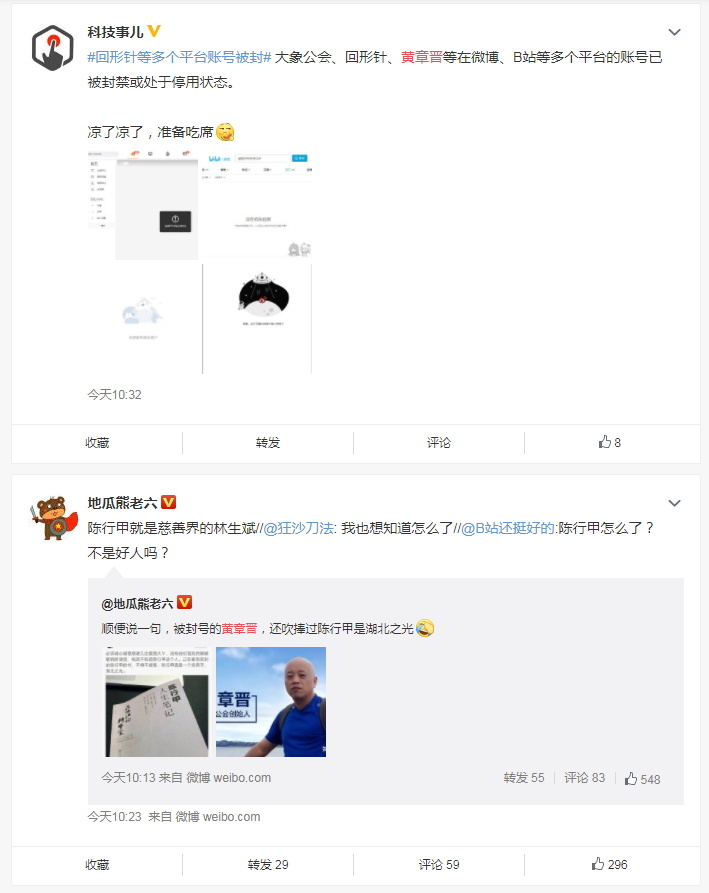
Task: Open the book photo thumbnail in quoted post
Action: pos(157,702)
